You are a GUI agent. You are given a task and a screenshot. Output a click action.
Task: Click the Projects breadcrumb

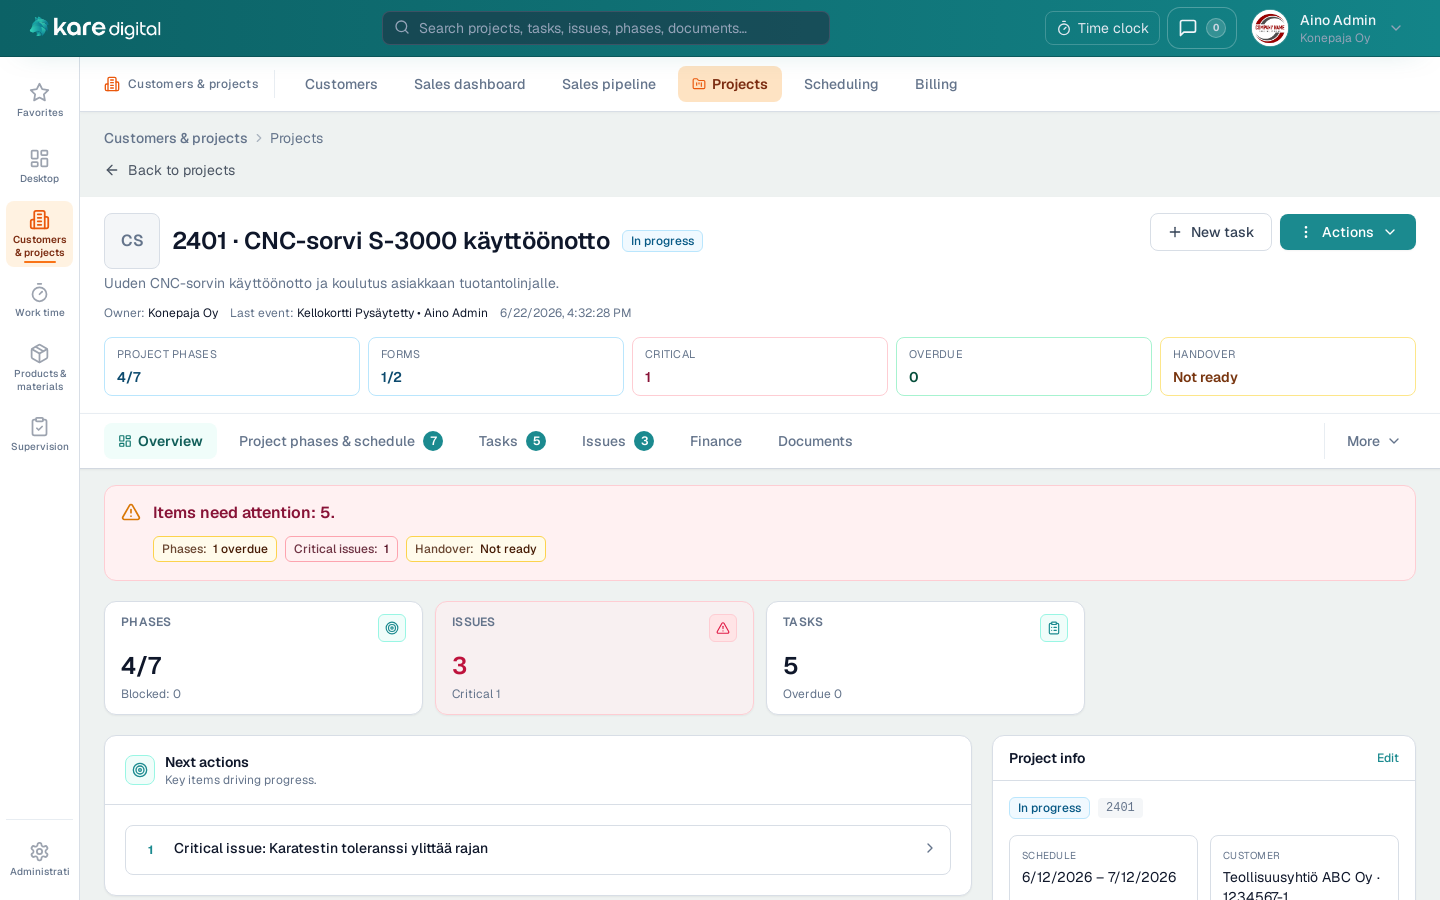click(x=296, y=138)
